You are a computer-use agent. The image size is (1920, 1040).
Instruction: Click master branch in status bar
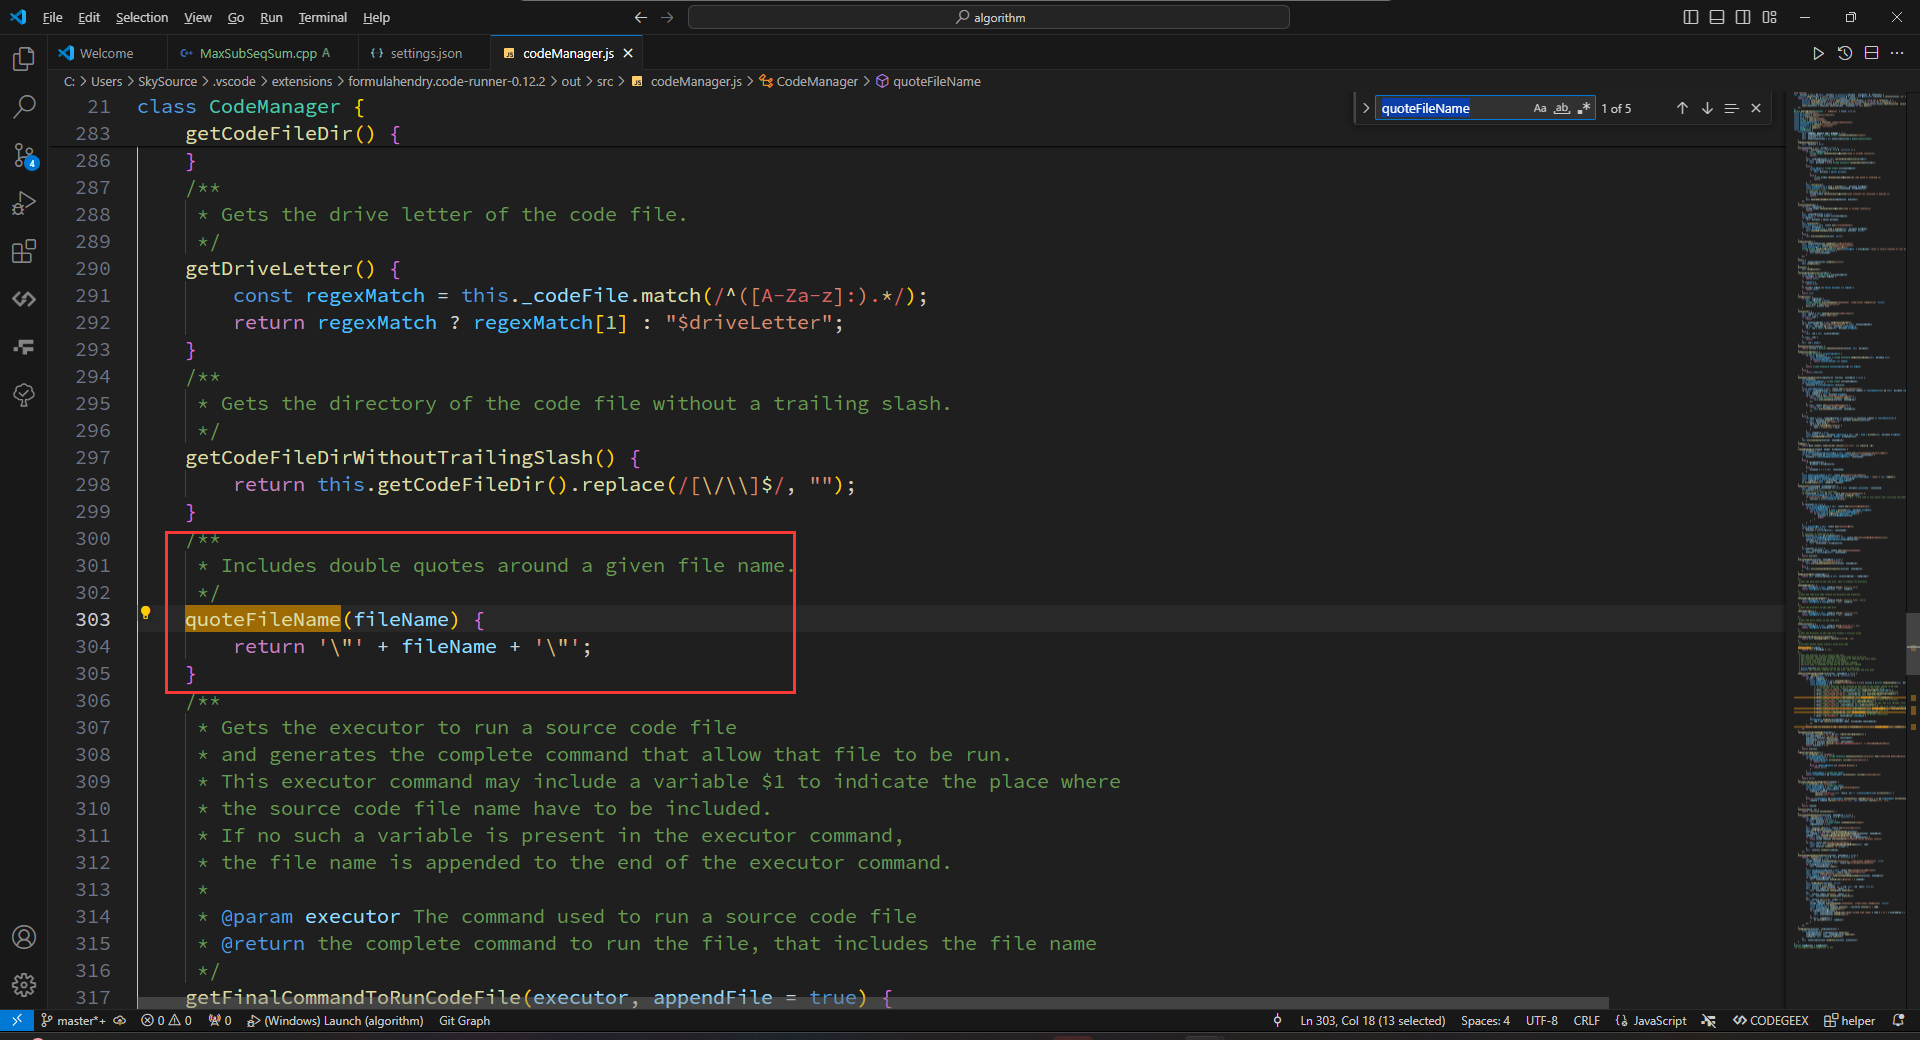pyautogui.click(x=72, y=1021)
